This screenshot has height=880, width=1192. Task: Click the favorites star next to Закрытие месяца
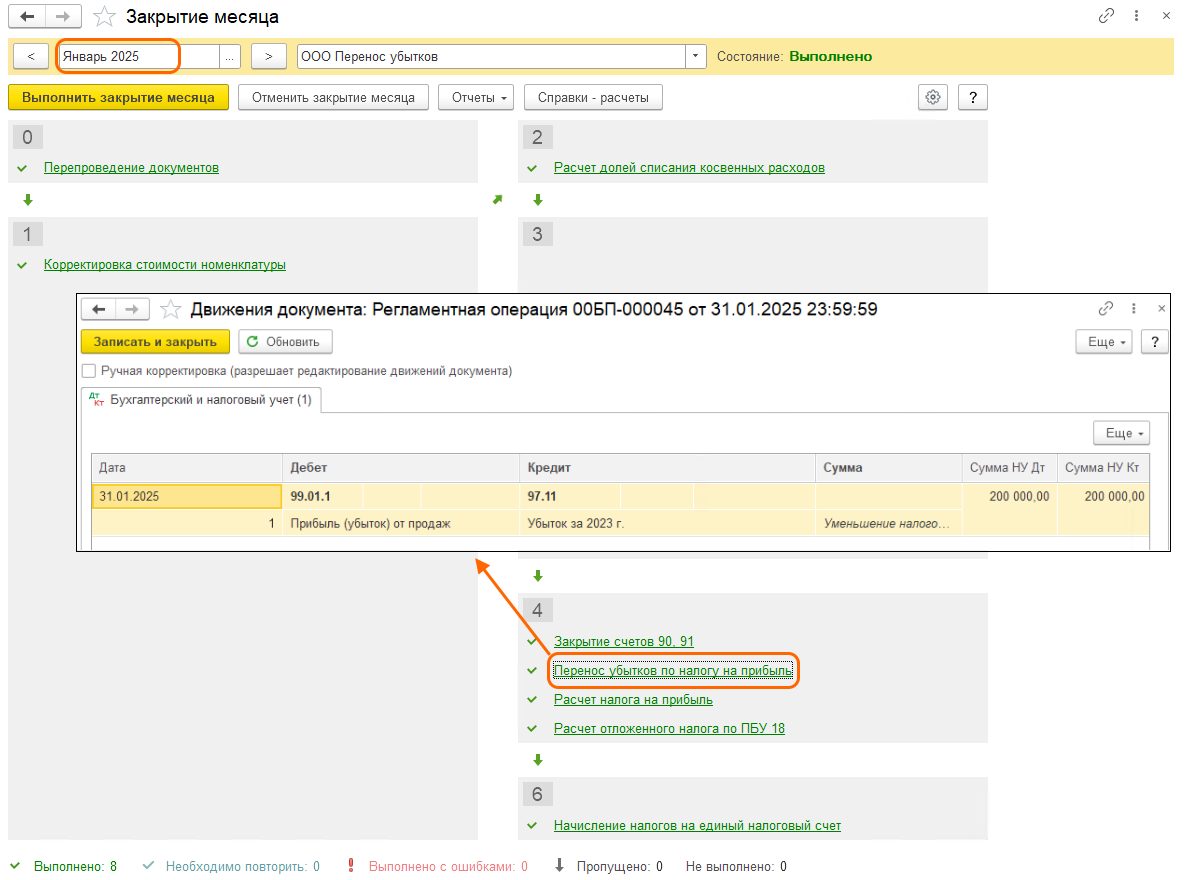click(x=103, y=17)
